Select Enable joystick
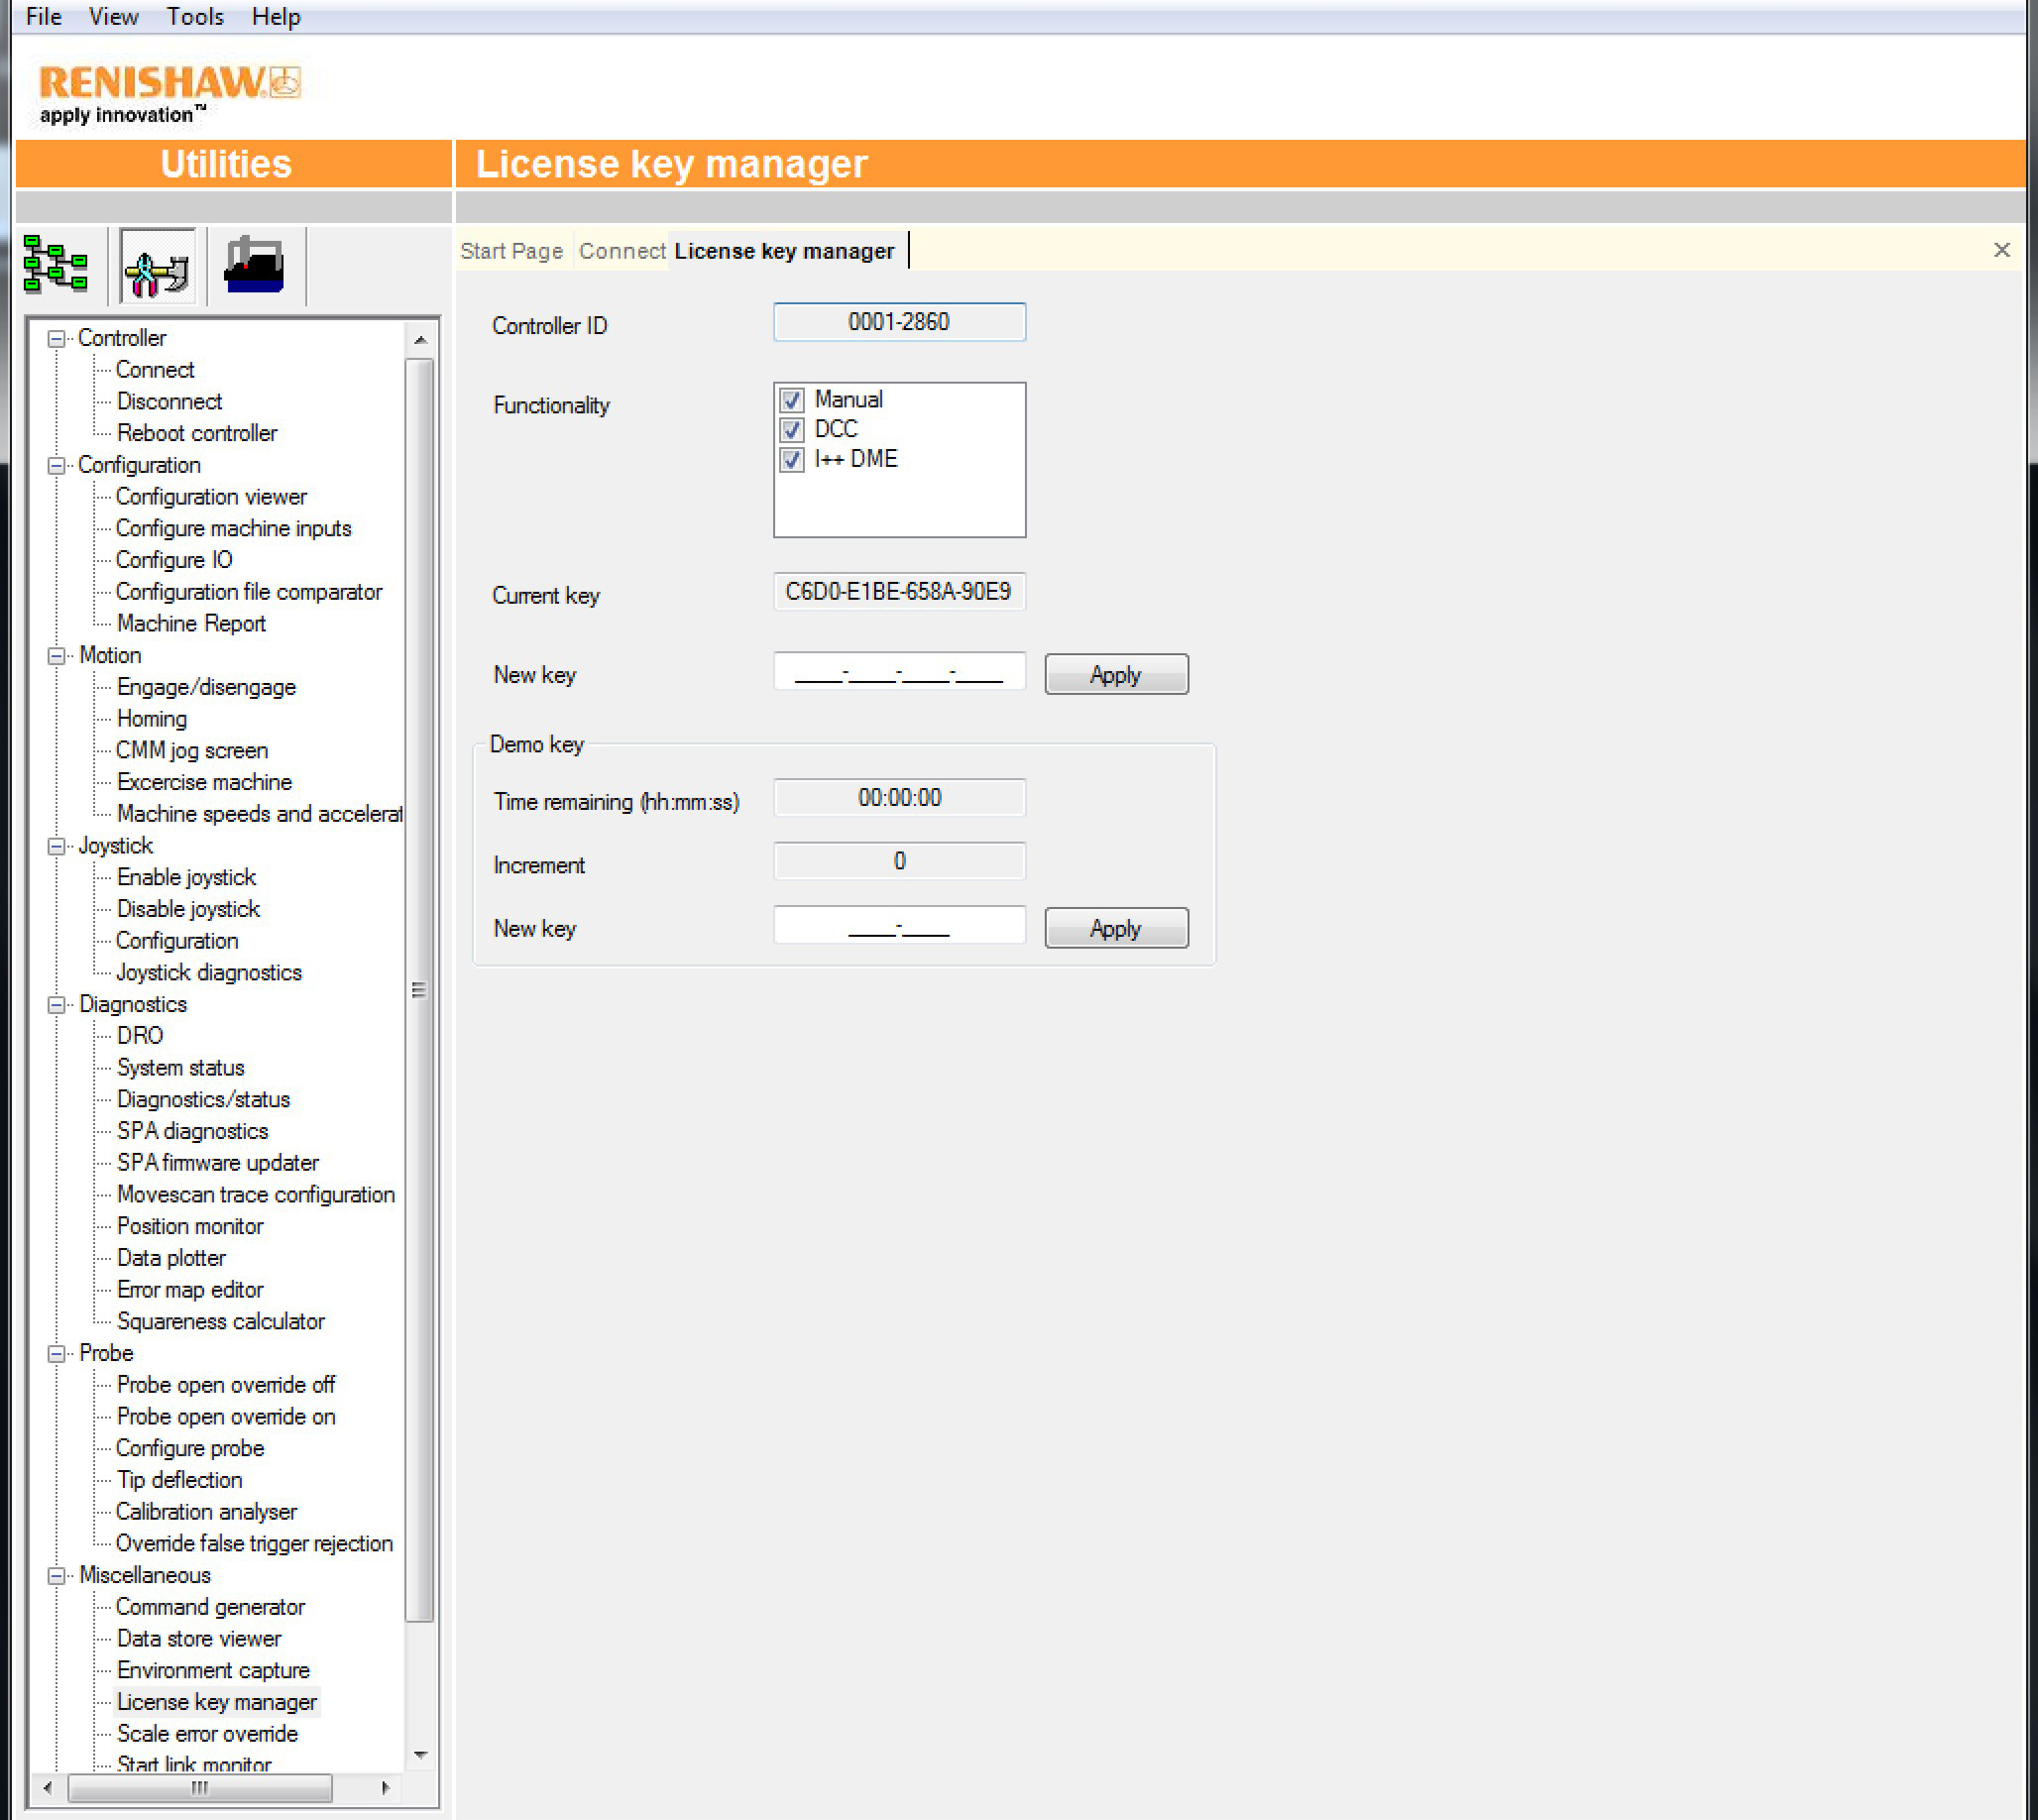This screenshot has width=2038, height=1820. (187, 878)
